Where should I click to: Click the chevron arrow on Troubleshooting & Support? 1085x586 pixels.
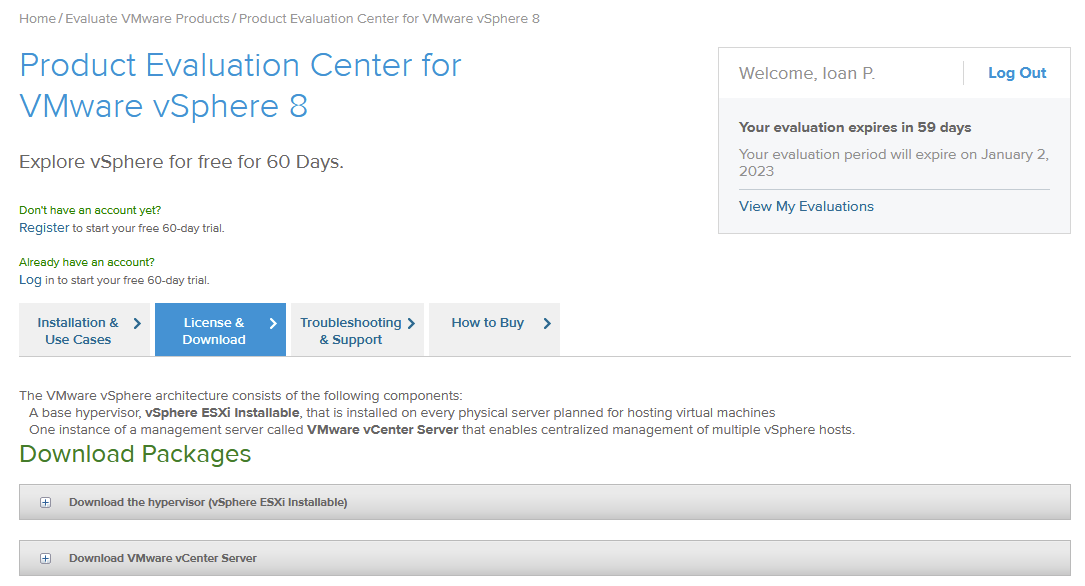411,324
